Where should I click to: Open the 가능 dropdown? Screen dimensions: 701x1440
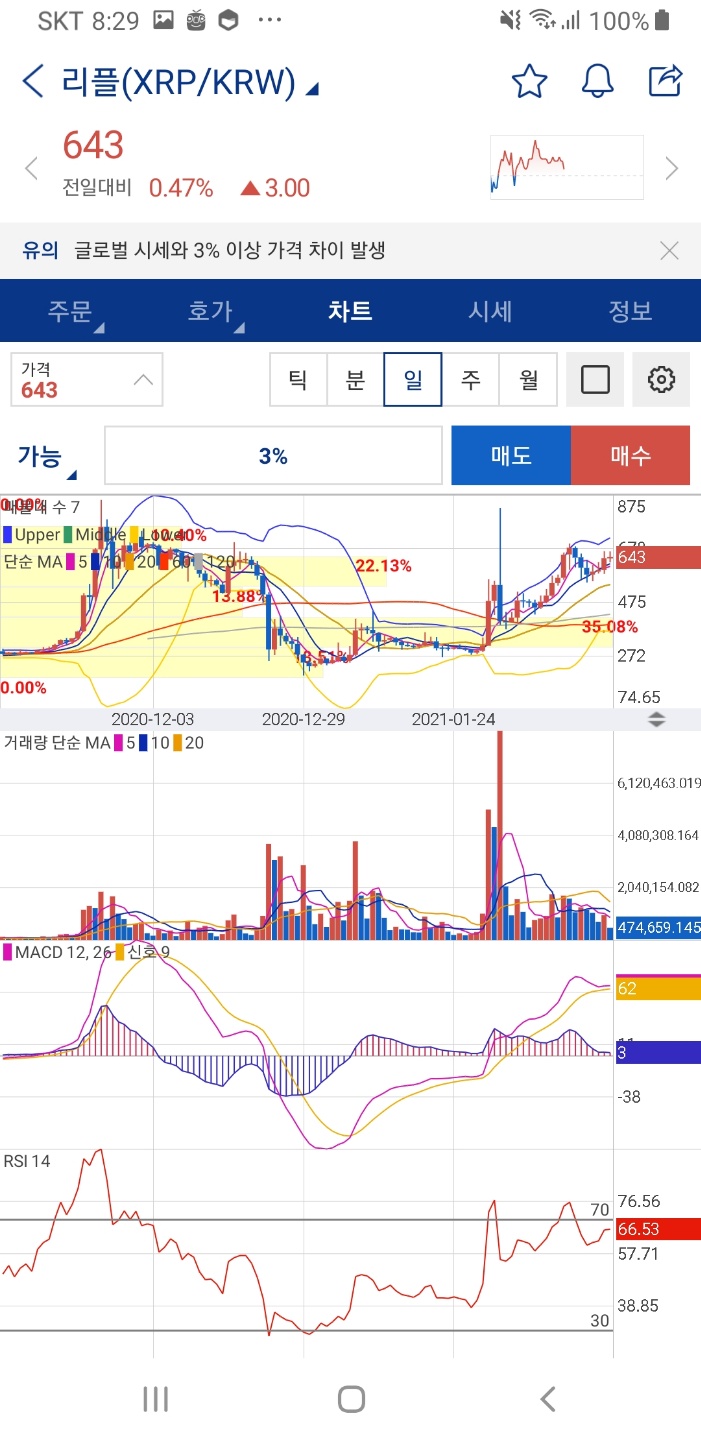click(46, 458)
